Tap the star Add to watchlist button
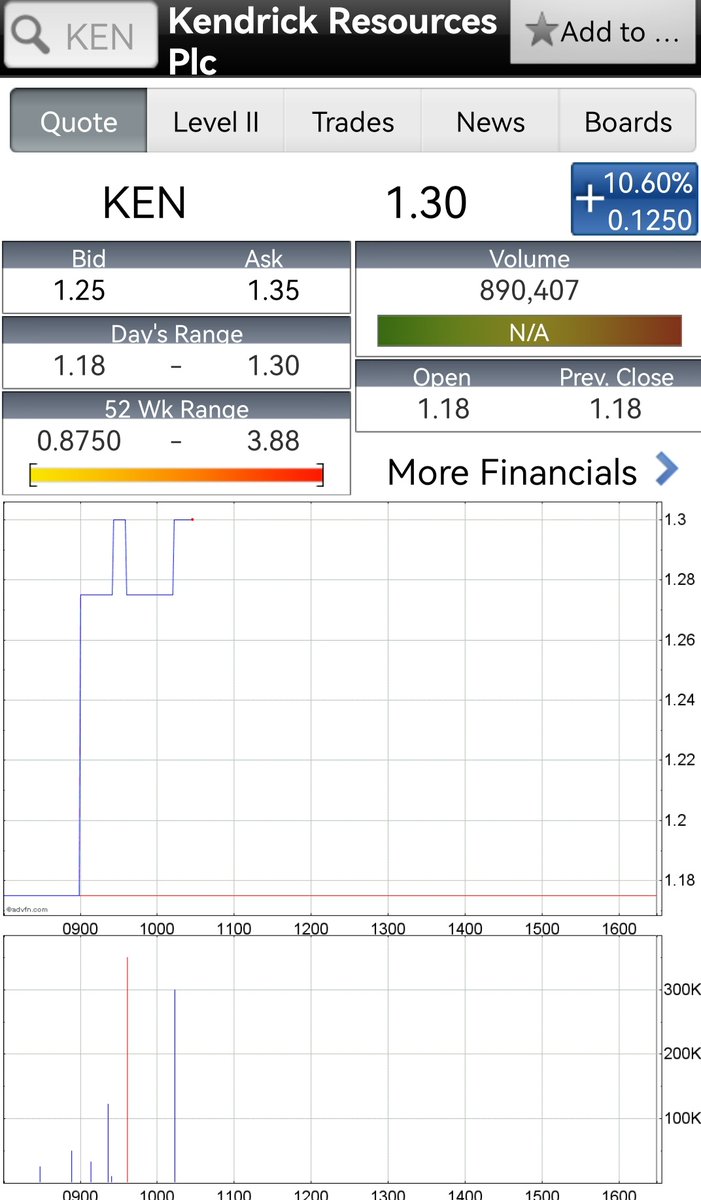701x1200 pixels. (605, 33)
